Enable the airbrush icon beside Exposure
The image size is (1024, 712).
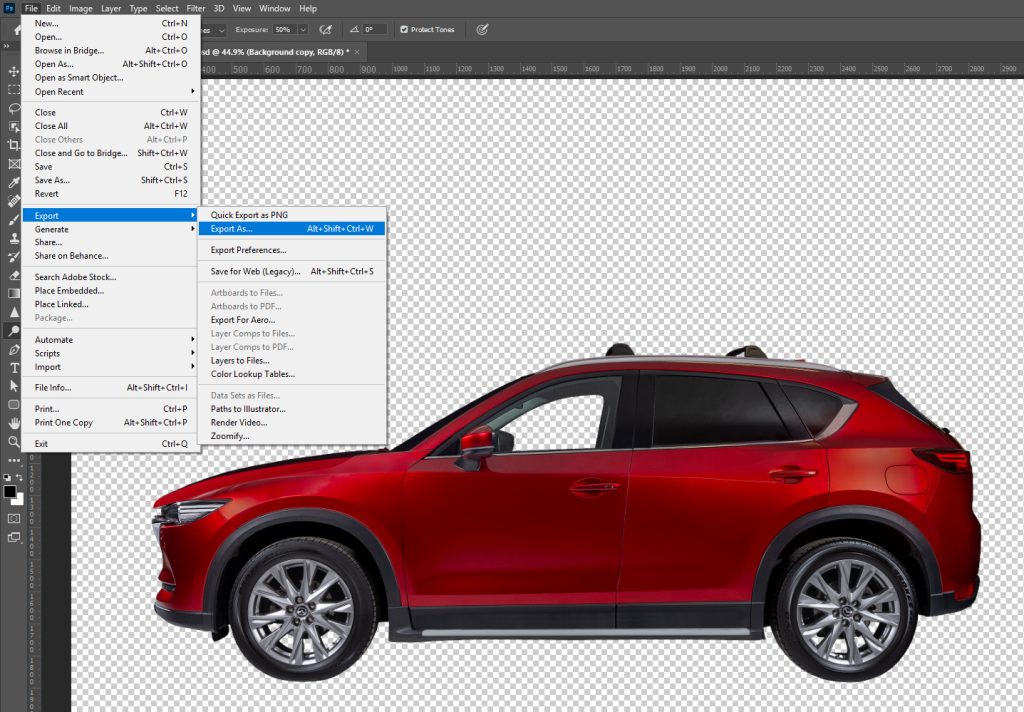[x=325, y=30]
